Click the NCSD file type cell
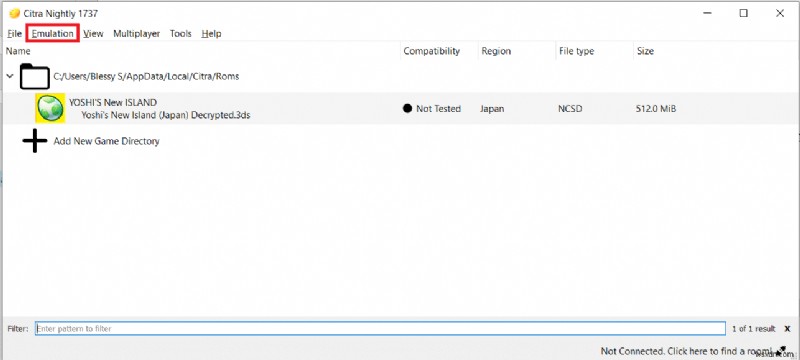 tap(570, 109)
